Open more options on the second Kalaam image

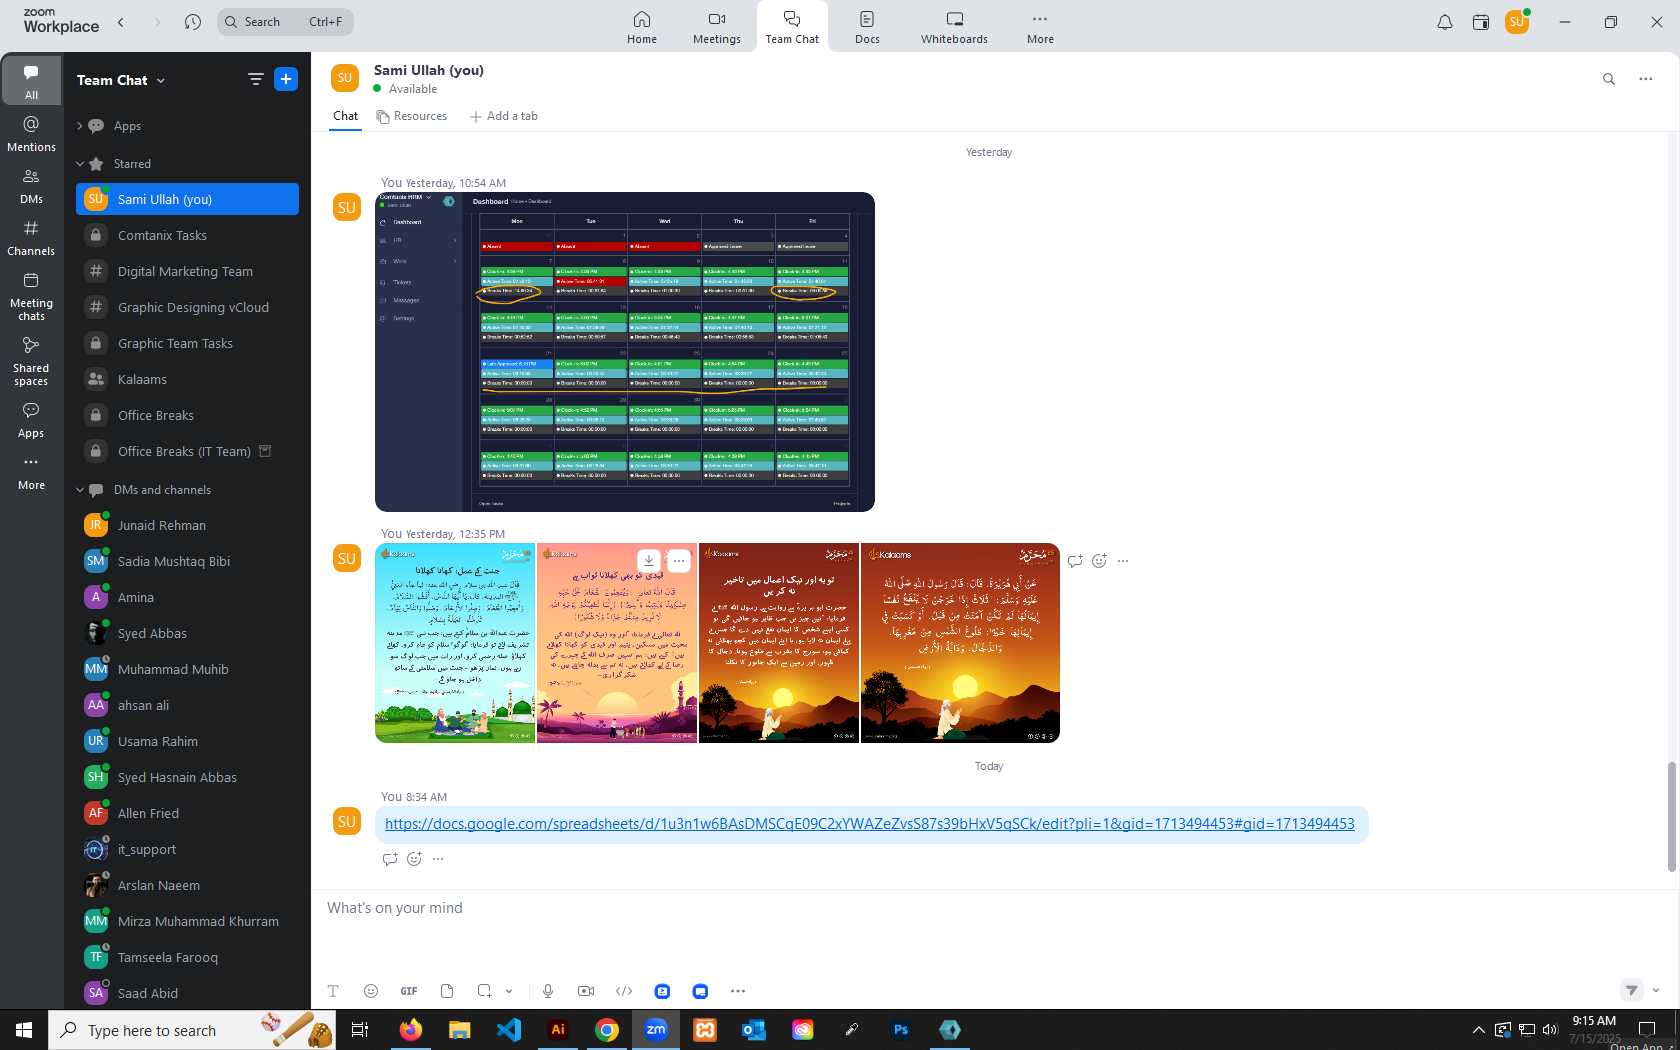click(679, 561)
